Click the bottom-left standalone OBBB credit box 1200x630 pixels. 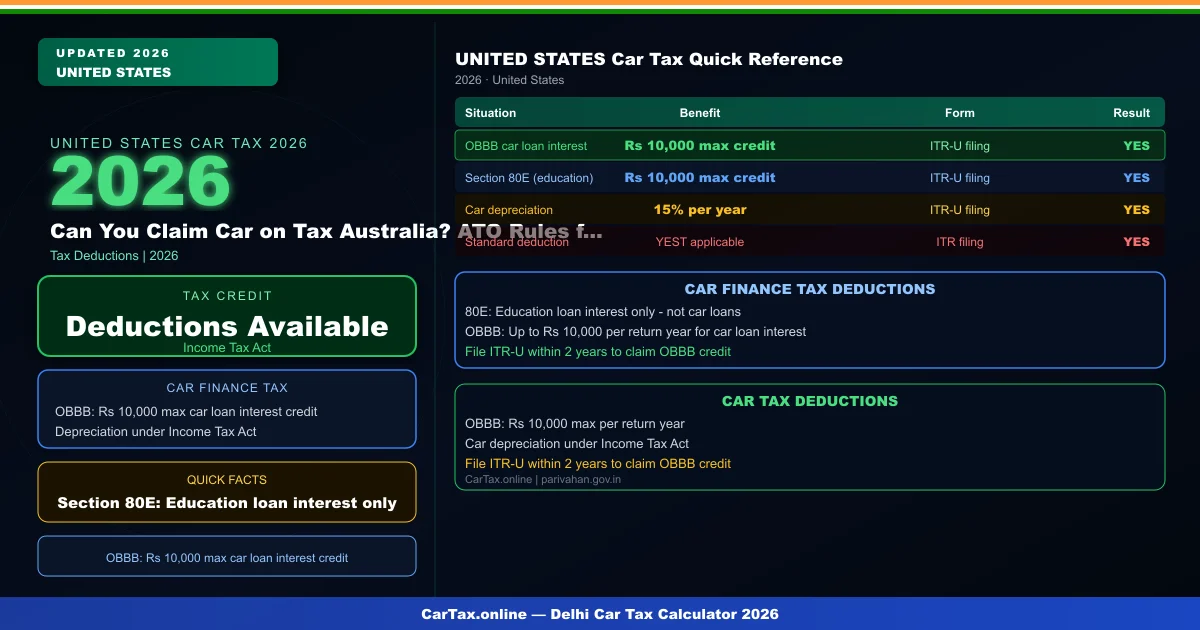tap(227, 556)
